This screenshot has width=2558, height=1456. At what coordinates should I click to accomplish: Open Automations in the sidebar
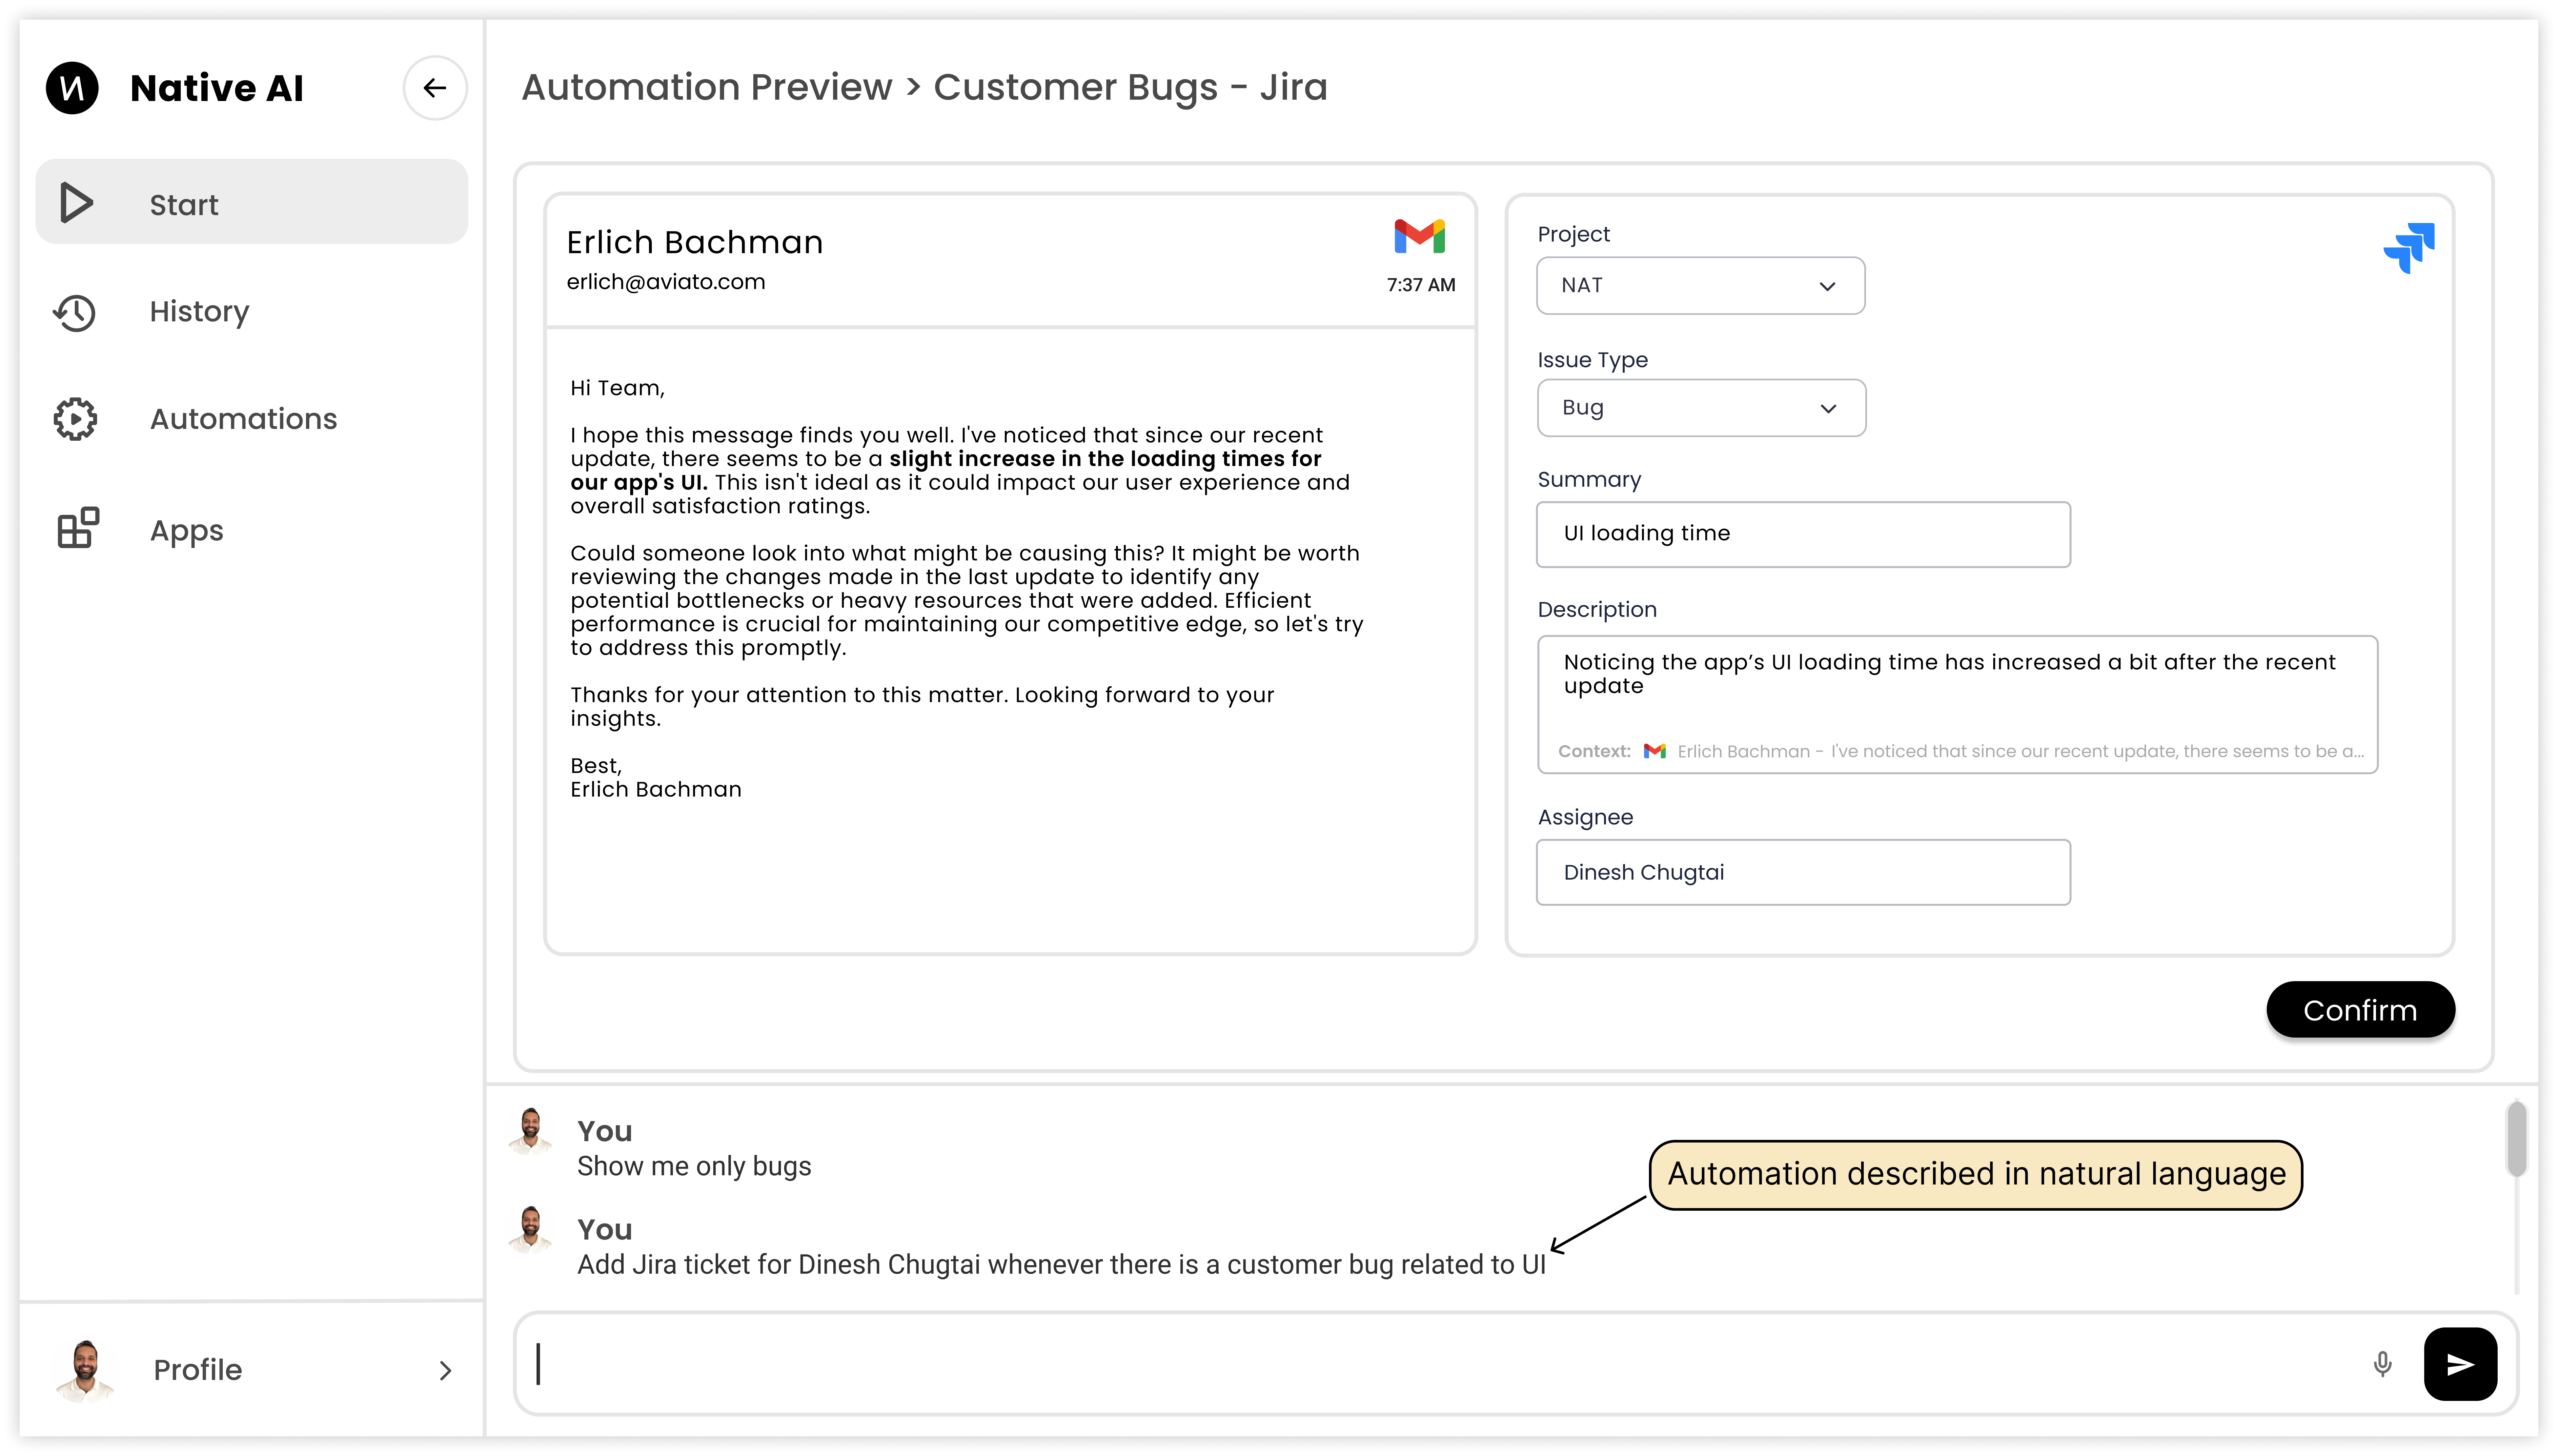(x=243, y=419)
